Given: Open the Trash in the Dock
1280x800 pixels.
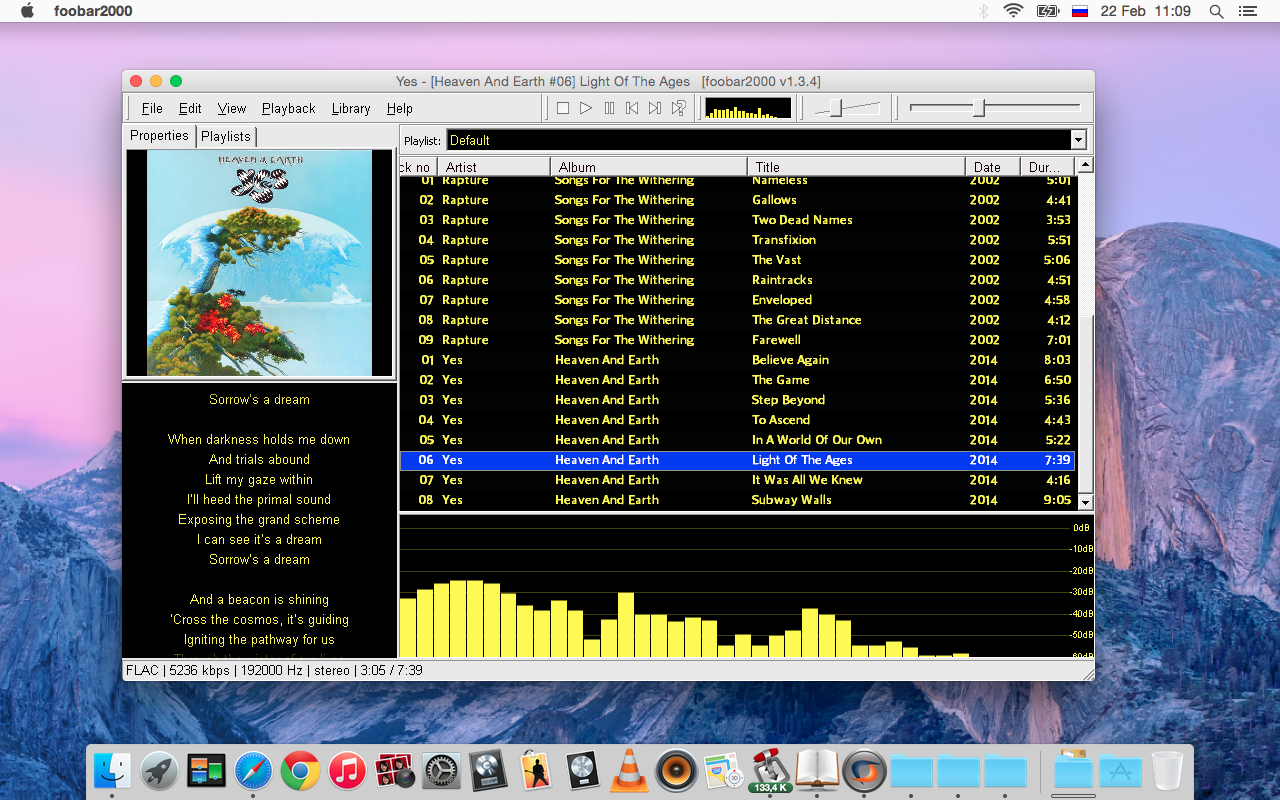Looking at the screenshot, I should coord(1167,770).
